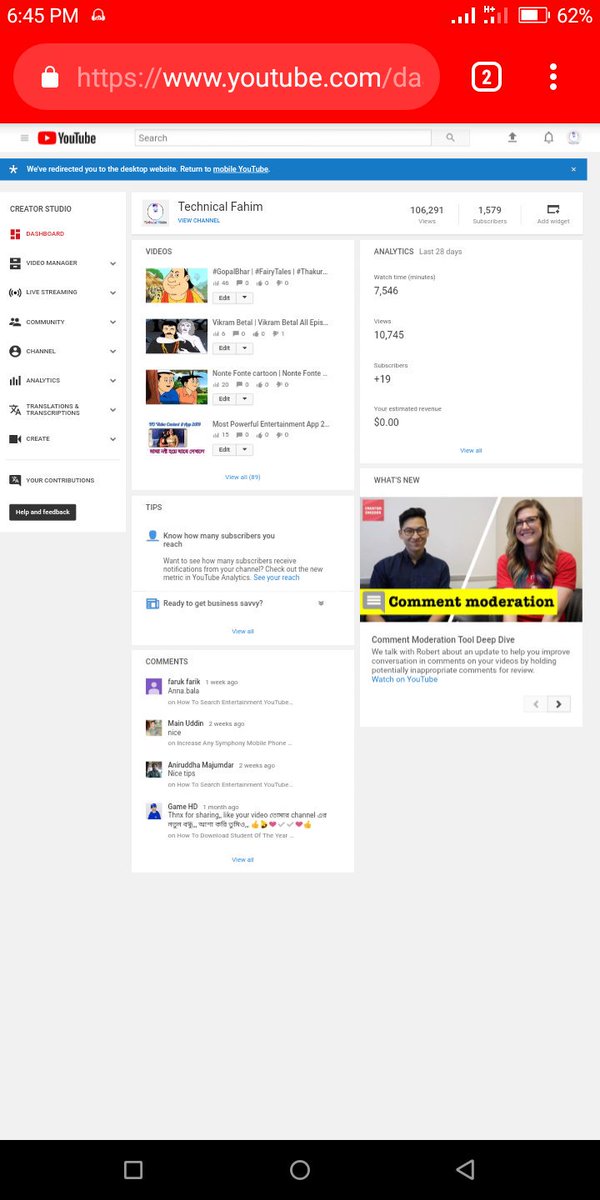Click View all link under Comments
The height and width of the screenshot is (1200, 600).
(243, 860)
